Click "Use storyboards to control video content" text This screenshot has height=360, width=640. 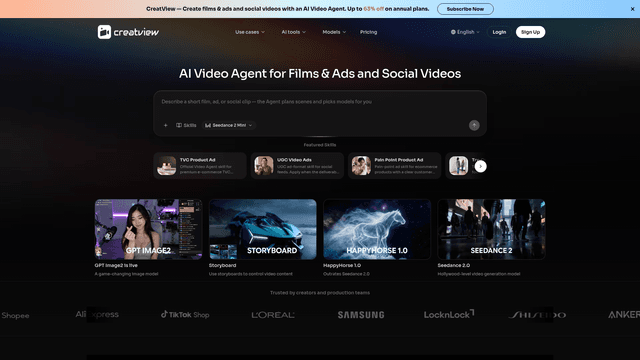point(251,274)
